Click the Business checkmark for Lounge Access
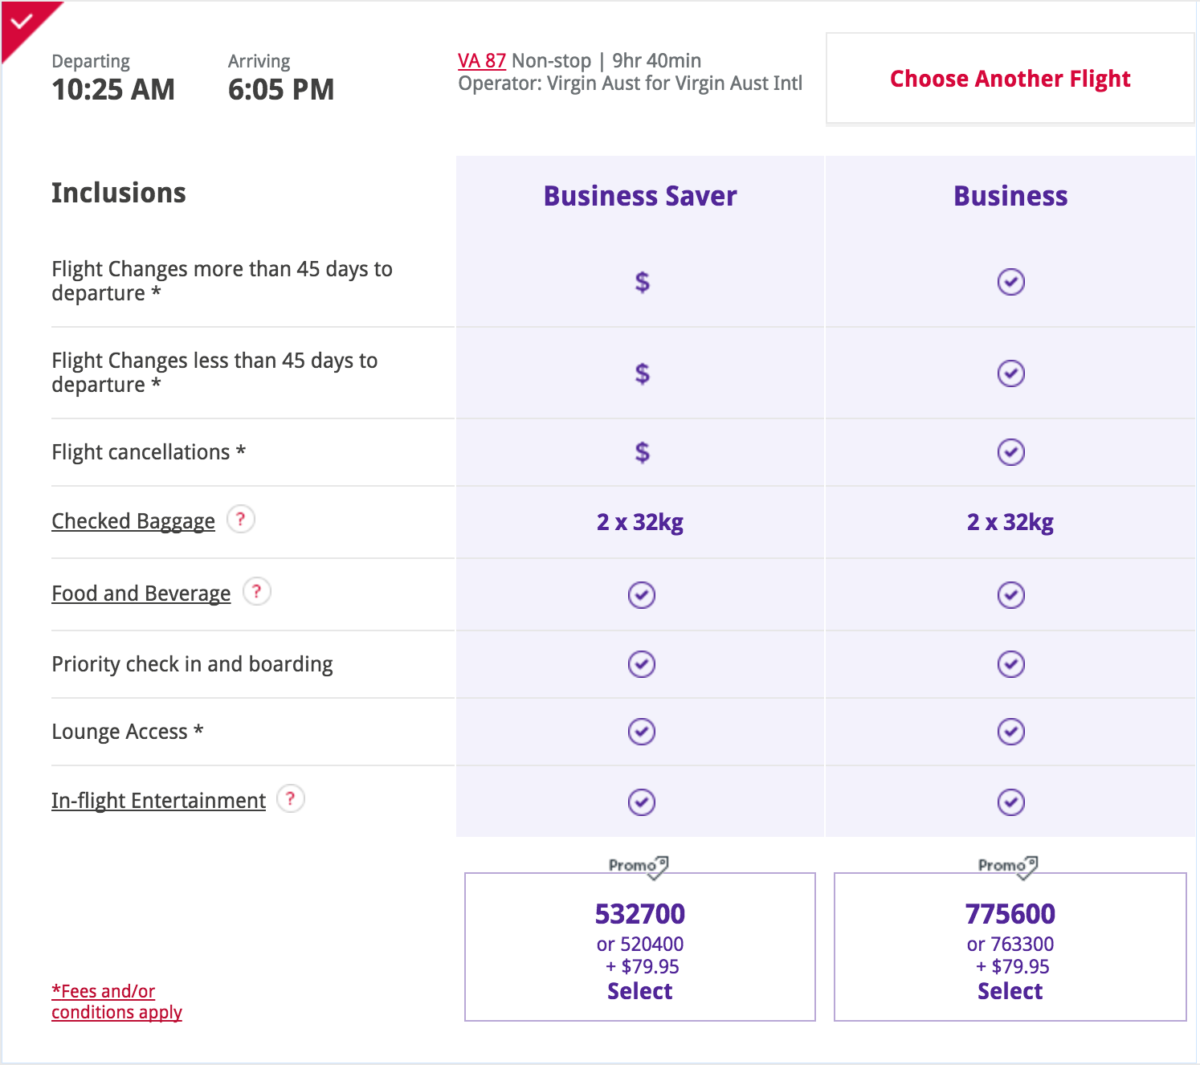 tap(1010, 731)
